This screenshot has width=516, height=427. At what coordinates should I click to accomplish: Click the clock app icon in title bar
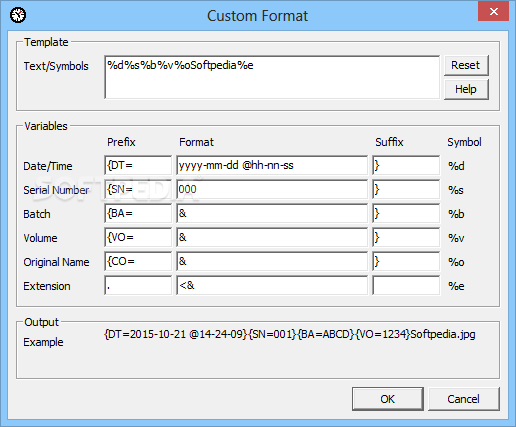(x=18, y=15)
